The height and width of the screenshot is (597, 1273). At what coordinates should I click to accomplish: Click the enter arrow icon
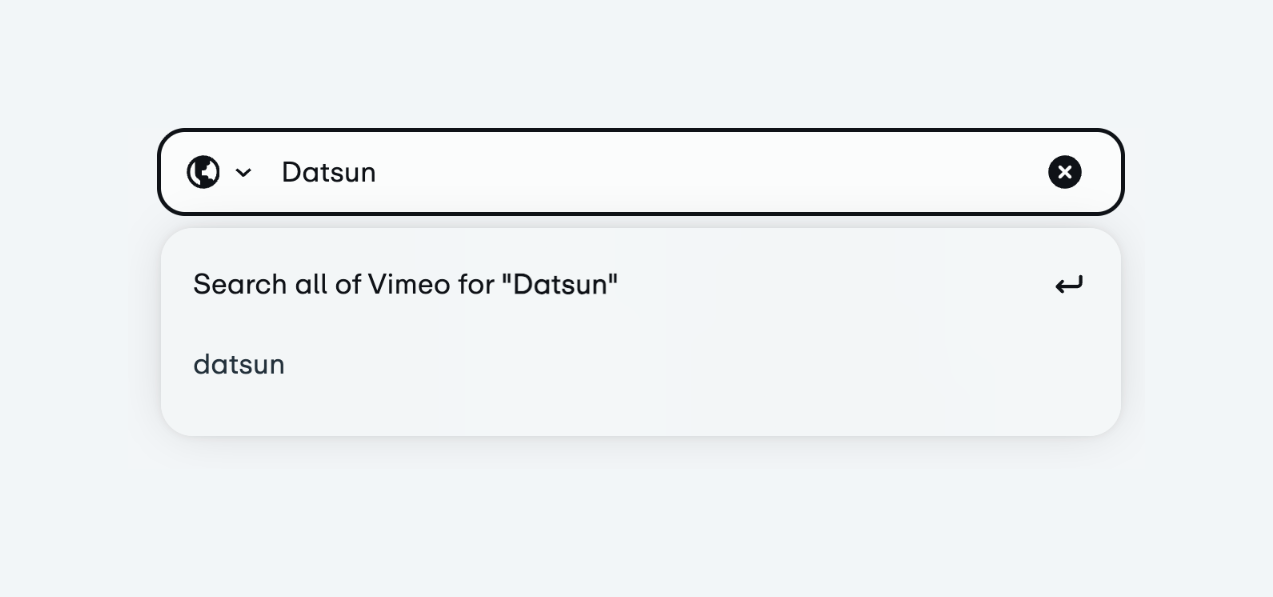pos(1068,285)
